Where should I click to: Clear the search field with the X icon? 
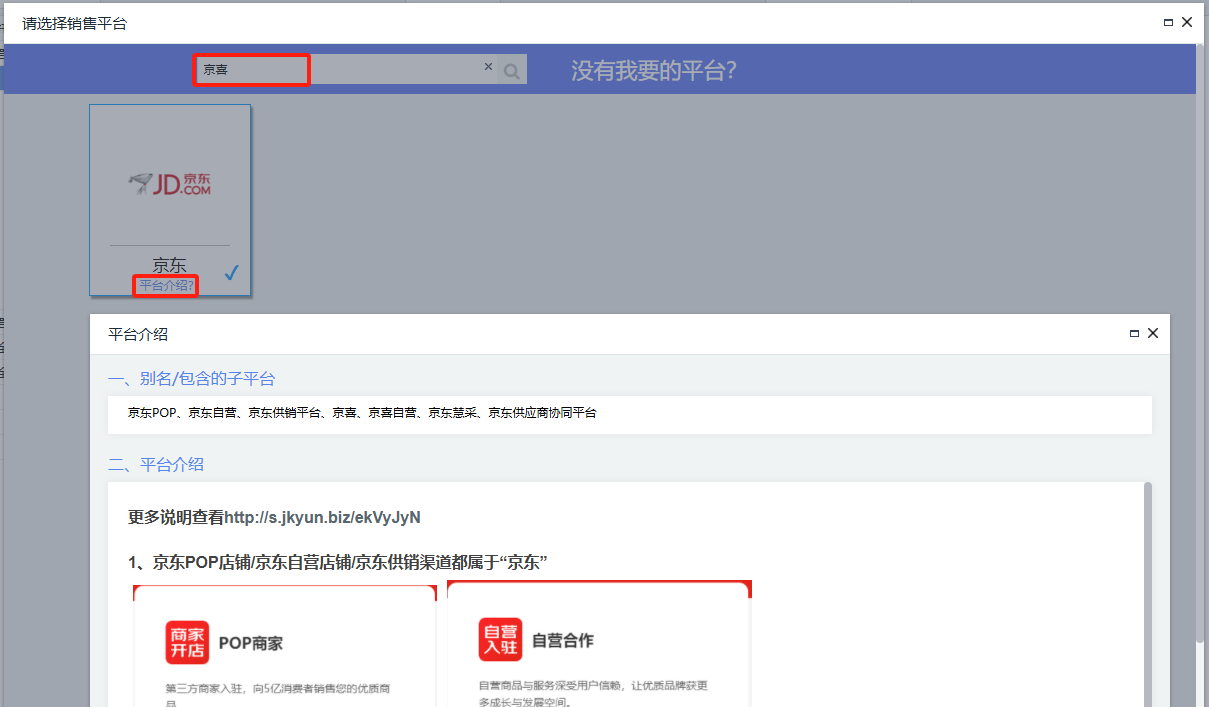coord(488,67)
